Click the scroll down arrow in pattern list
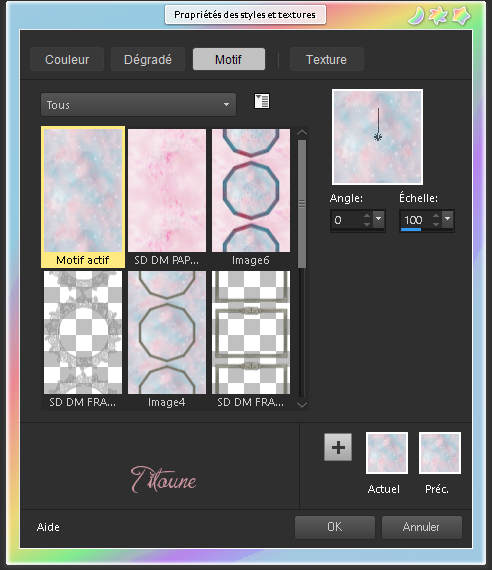The width and height of the screenshot is (492, 570). [x=302, y=404]
